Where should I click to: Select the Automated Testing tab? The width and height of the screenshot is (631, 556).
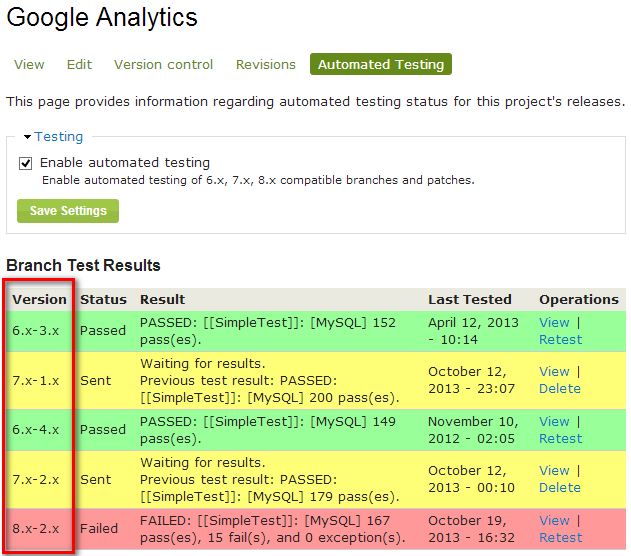[x=381, y=64]
